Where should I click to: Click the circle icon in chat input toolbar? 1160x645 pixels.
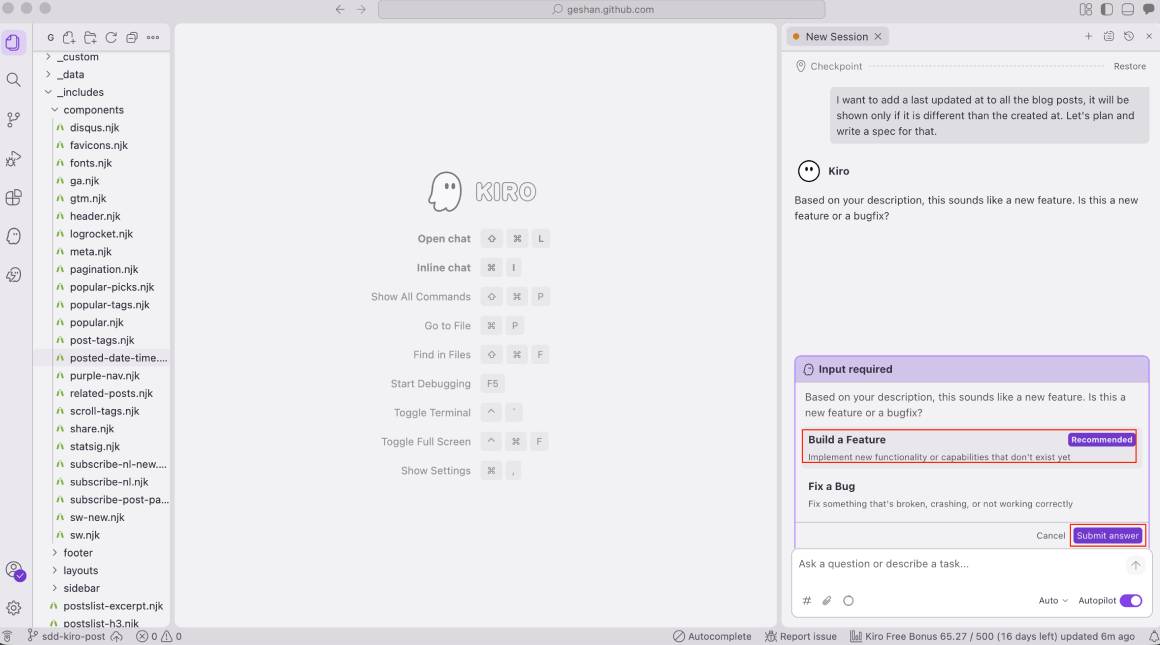849,601
